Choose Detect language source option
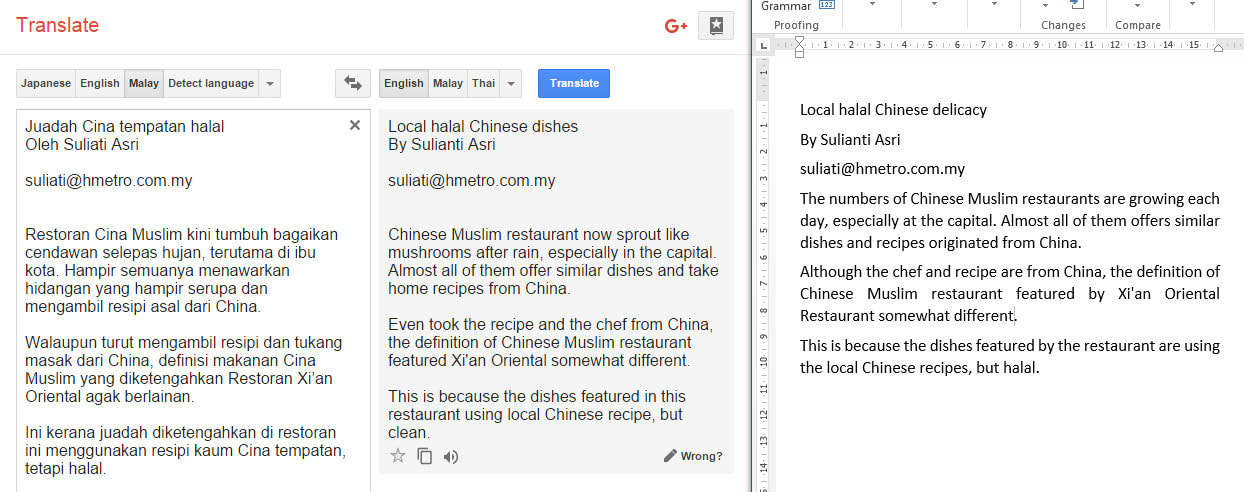1244x492 pixels. tap(211, 83)
